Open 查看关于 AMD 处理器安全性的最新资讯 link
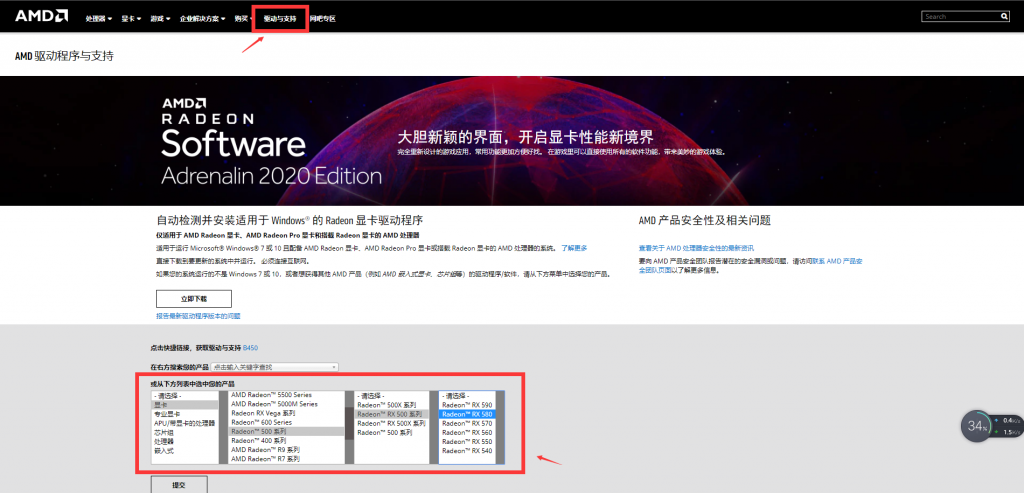 click(x=696, y=248)
